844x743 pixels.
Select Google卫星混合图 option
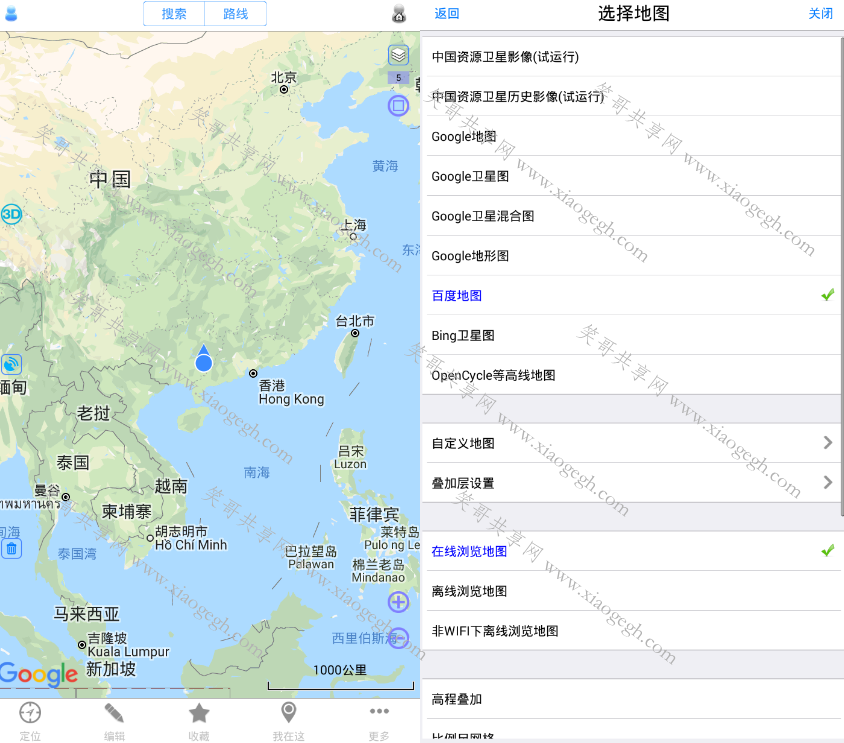tap(631, 216)
